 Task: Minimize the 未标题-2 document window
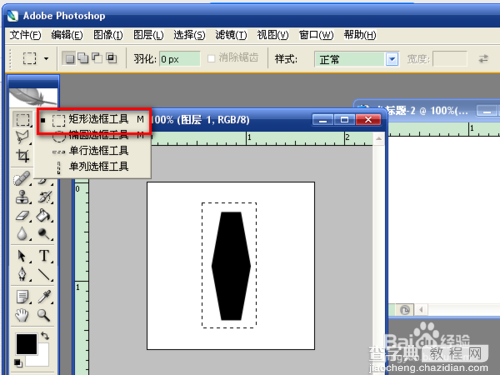pyautogui.click(x=487, y=111)
